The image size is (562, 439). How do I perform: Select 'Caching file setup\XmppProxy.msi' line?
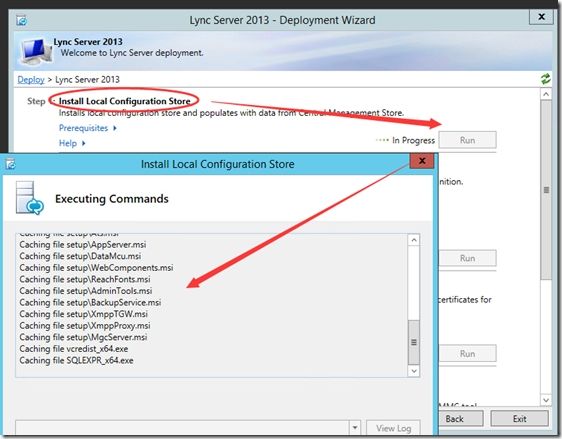click(x=85, y=325)
